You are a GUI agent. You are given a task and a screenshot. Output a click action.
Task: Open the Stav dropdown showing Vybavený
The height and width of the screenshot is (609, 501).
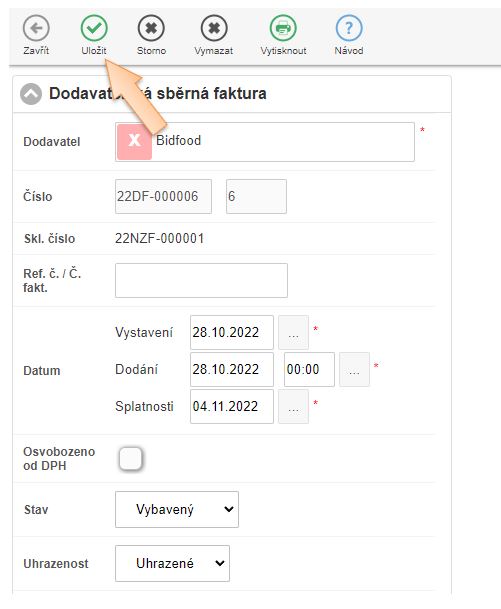(177, 509)
